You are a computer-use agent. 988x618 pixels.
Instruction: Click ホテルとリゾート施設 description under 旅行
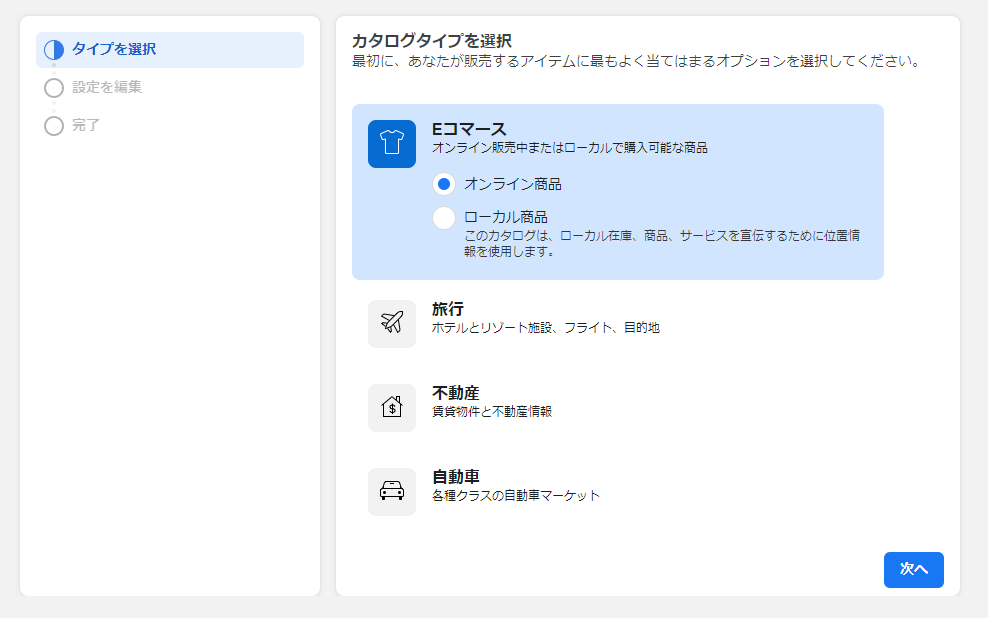(546, 328)
